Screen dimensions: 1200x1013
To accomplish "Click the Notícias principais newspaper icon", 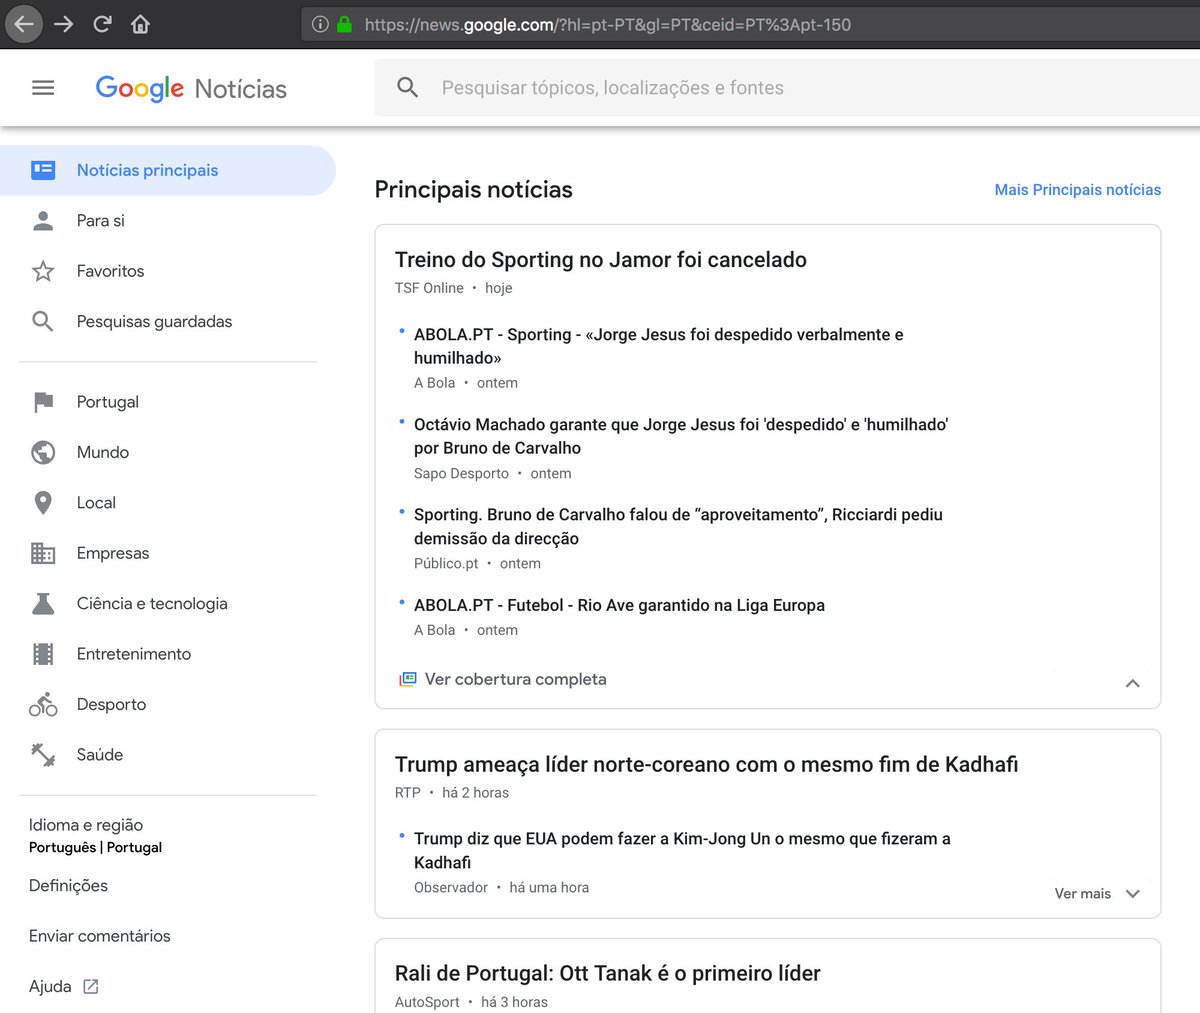I will tap(43, 170).
